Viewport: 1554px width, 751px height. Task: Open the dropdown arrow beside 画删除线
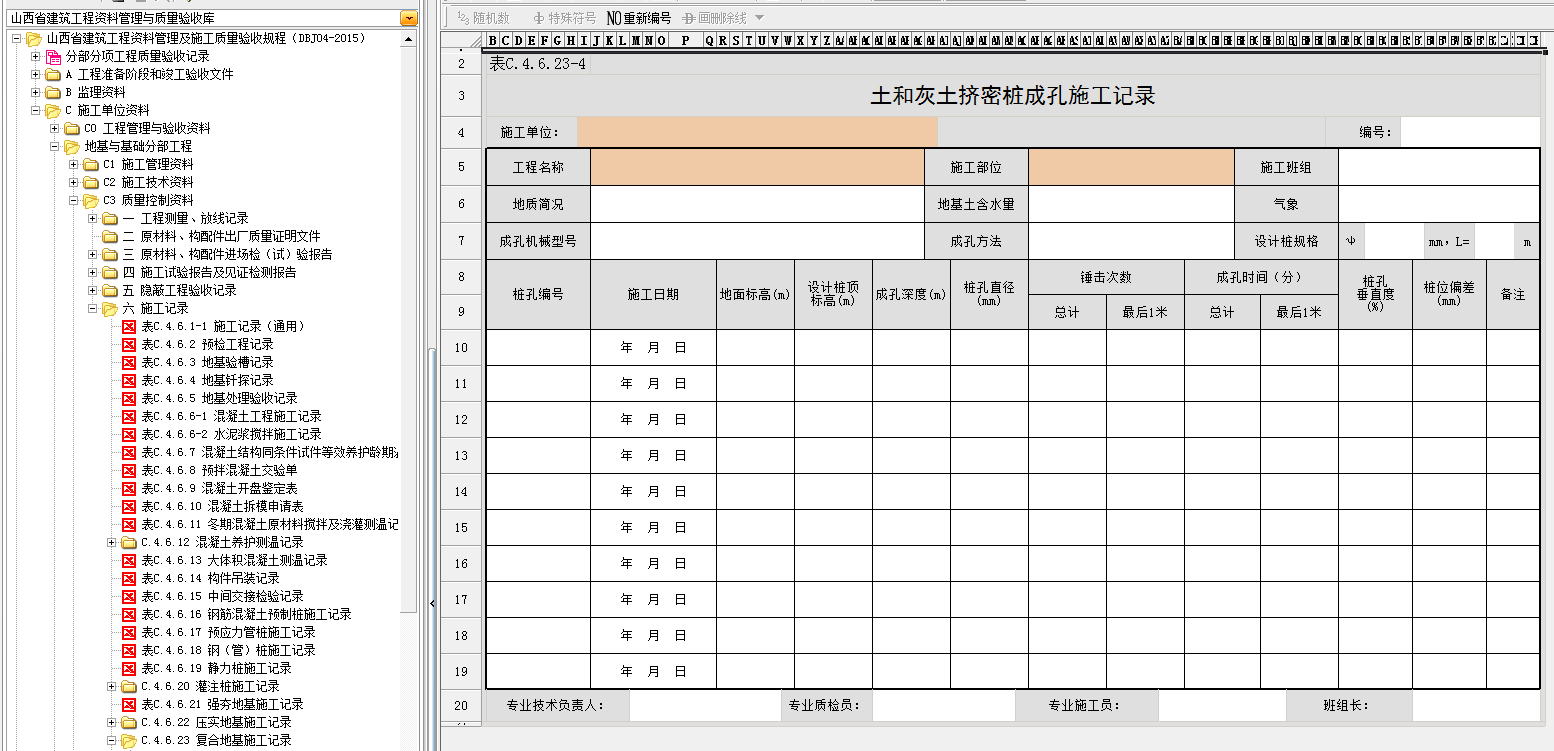pos(759,18)
